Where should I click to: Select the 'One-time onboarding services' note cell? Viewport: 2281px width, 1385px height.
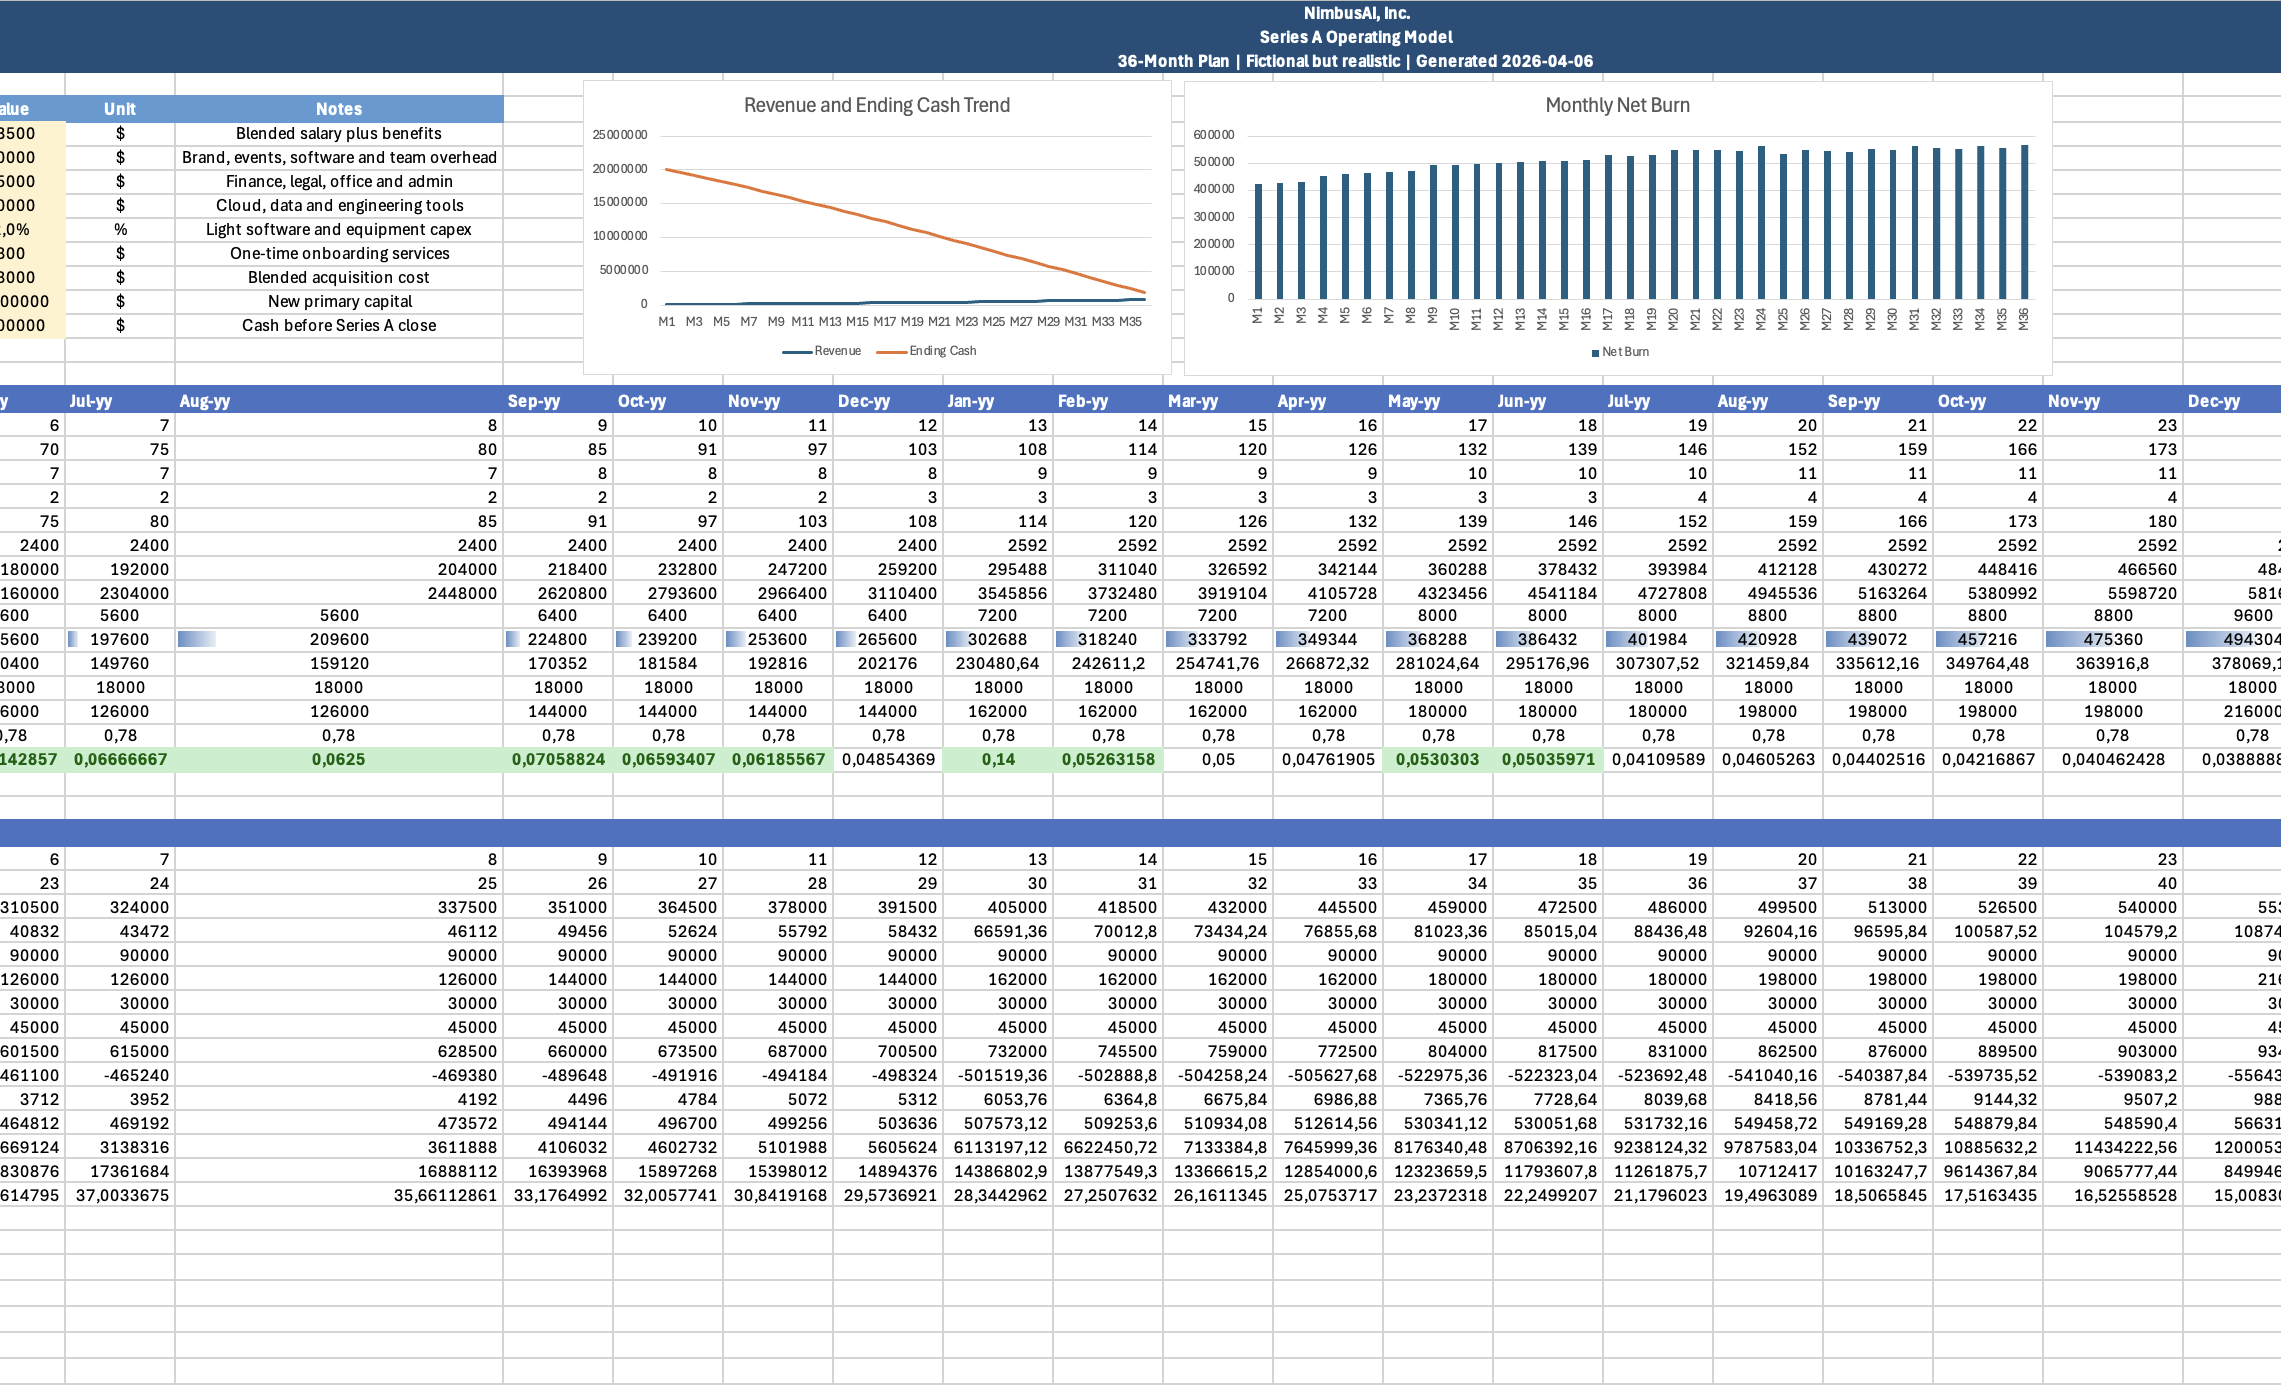(x=339, y=253)
